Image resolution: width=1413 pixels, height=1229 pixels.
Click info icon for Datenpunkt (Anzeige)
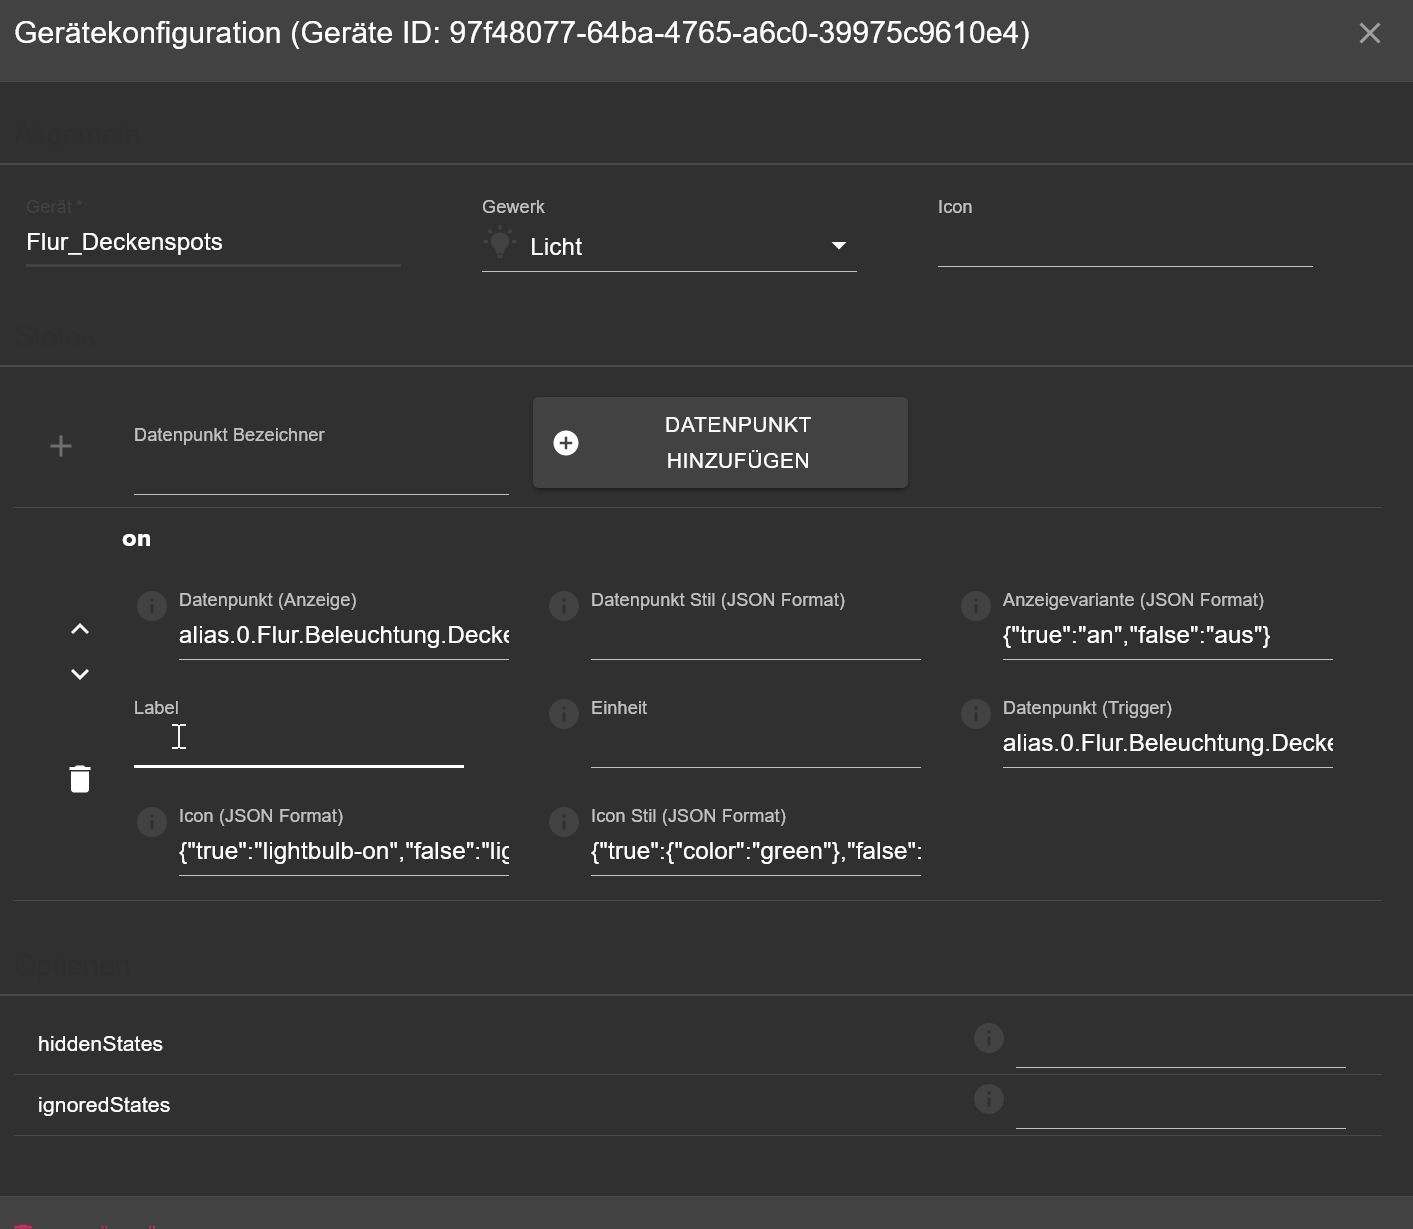(152, 605)
